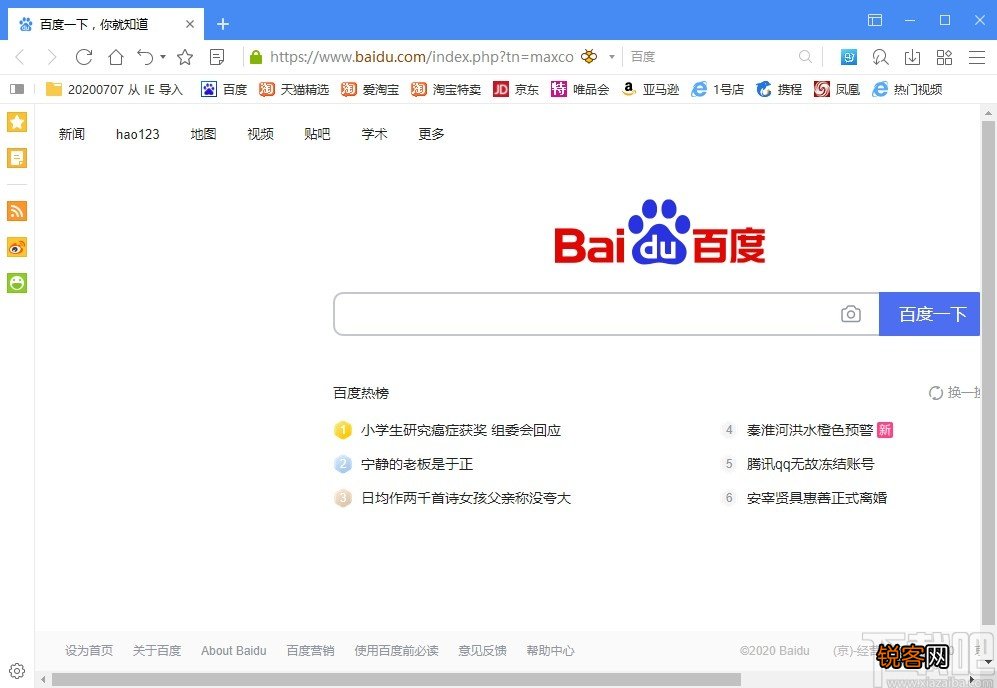Screen dimensions: 997x688
Task: Open the RSS feed icon in sidebar
Action: (17, 211)
